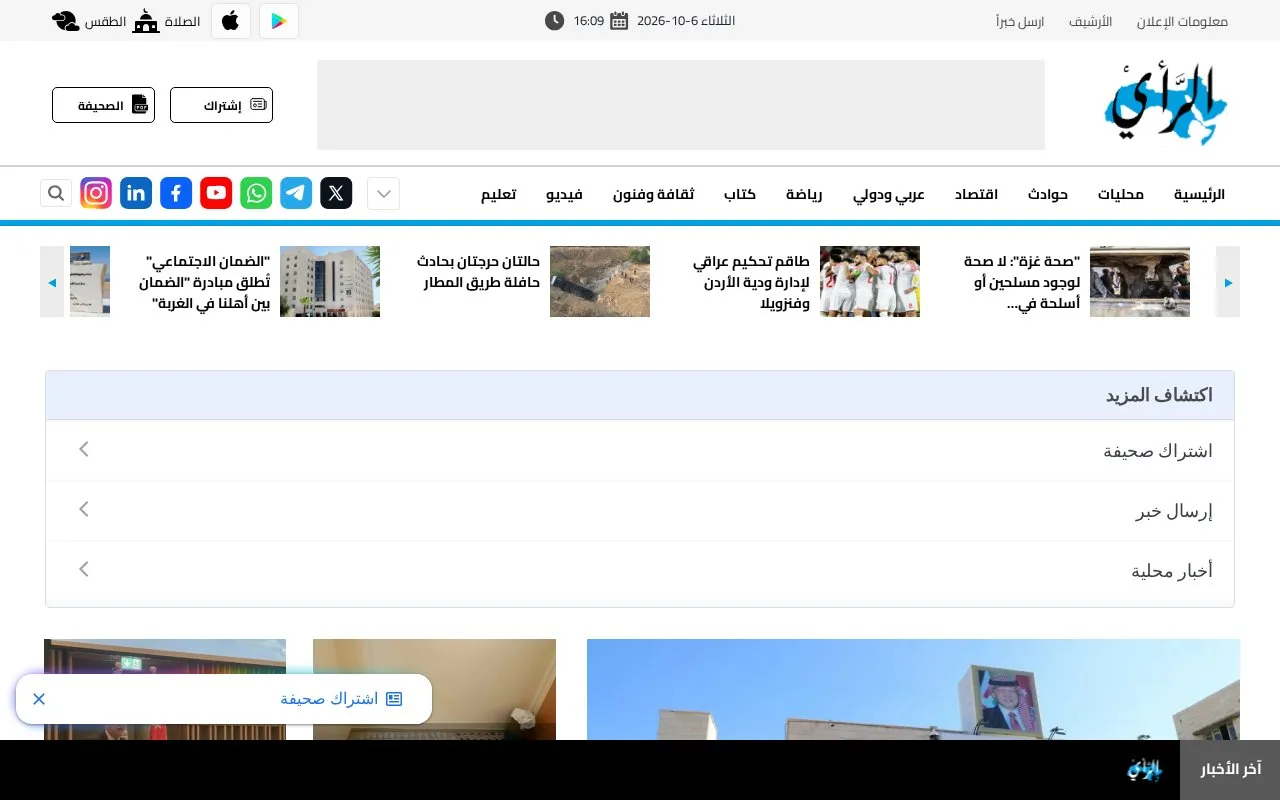Screen dimensions: 1280x800
Task: Open the Apple App Store link
Action: [x=231, y=21]
